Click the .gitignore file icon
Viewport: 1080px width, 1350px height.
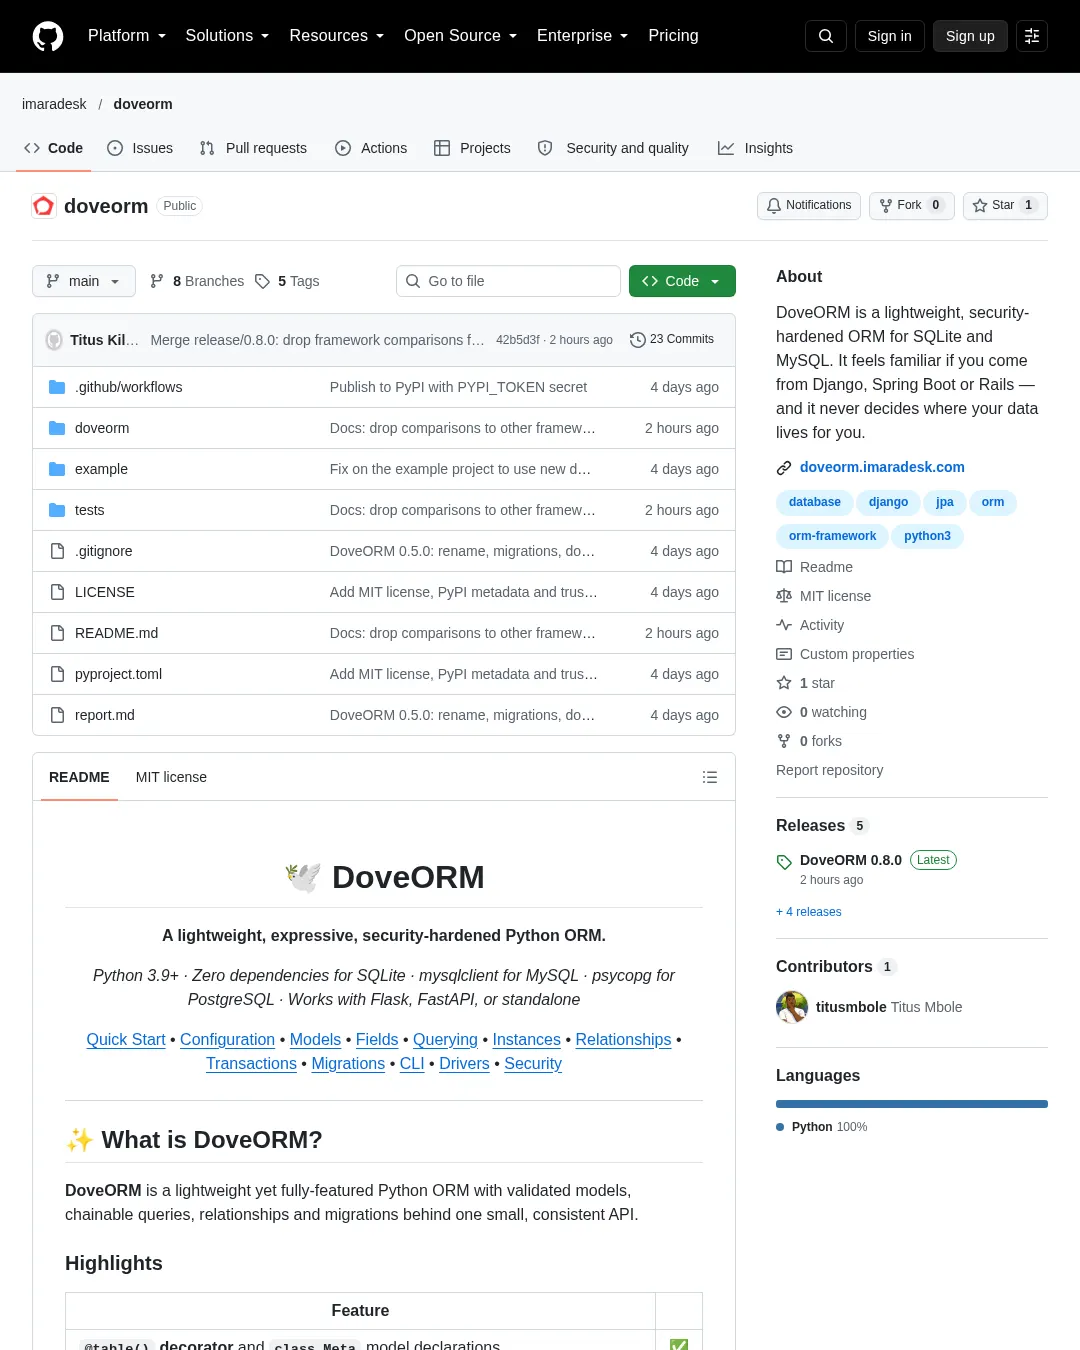point(57,551)
